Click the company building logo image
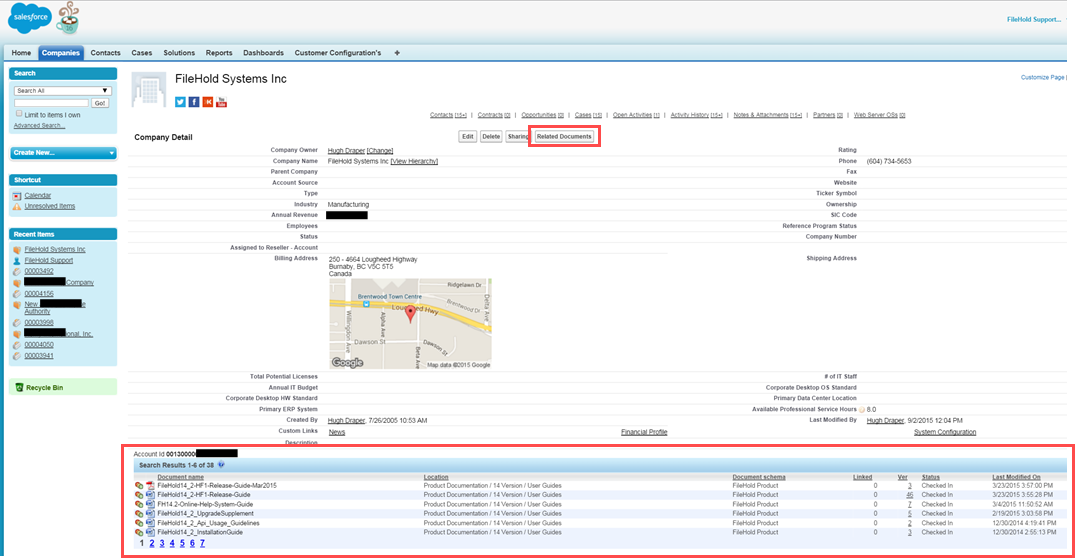The image size is (1075, 558). [x=149, y=90]
